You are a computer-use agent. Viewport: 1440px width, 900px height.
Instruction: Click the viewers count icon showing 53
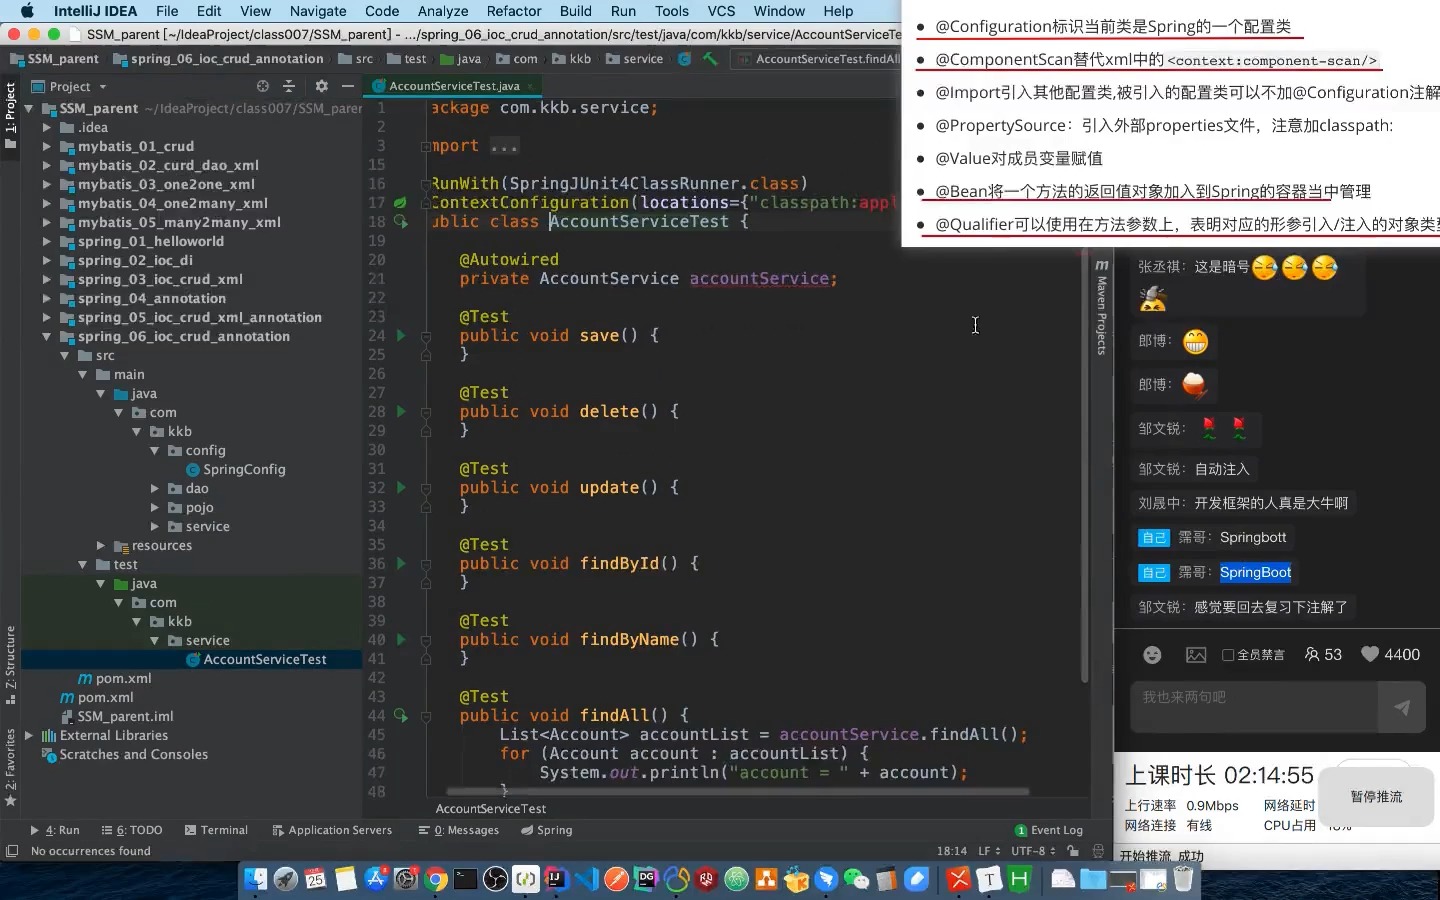tap(1312, 654)
